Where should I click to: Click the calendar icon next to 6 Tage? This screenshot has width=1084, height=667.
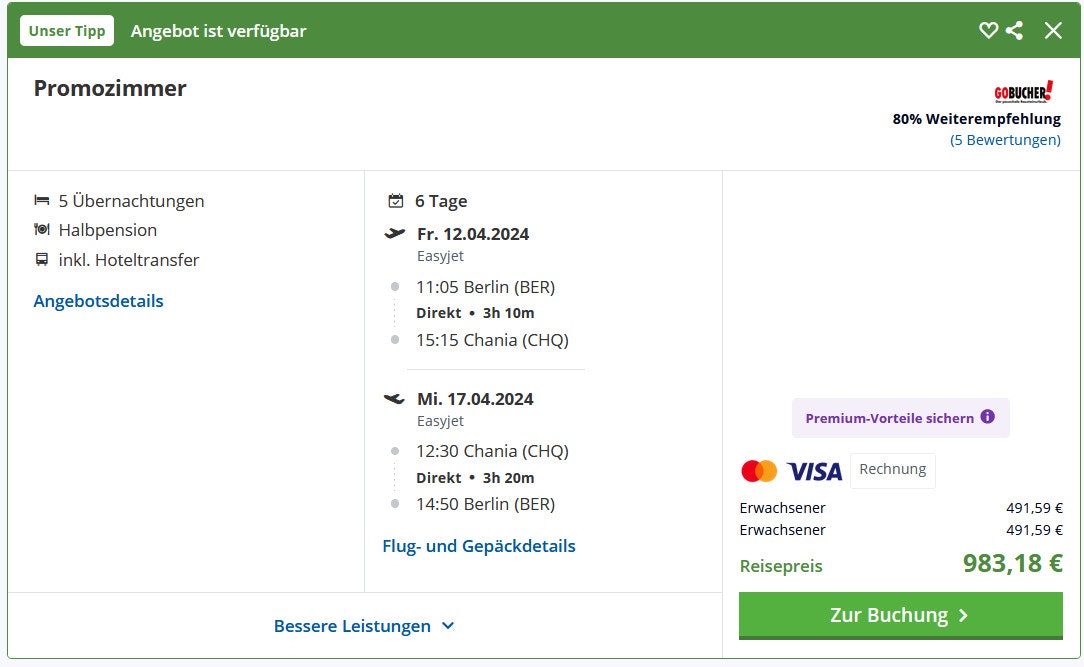point(396,201)
